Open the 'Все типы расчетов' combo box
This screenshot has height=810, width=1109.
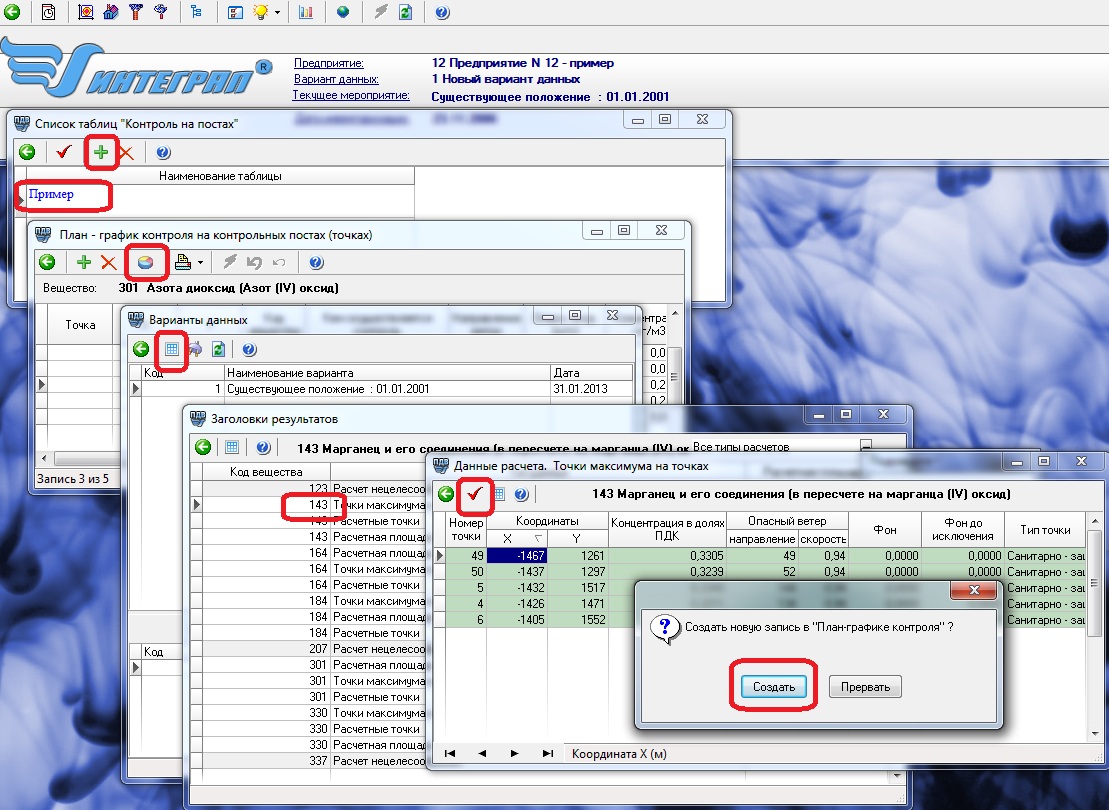[865, 446]
